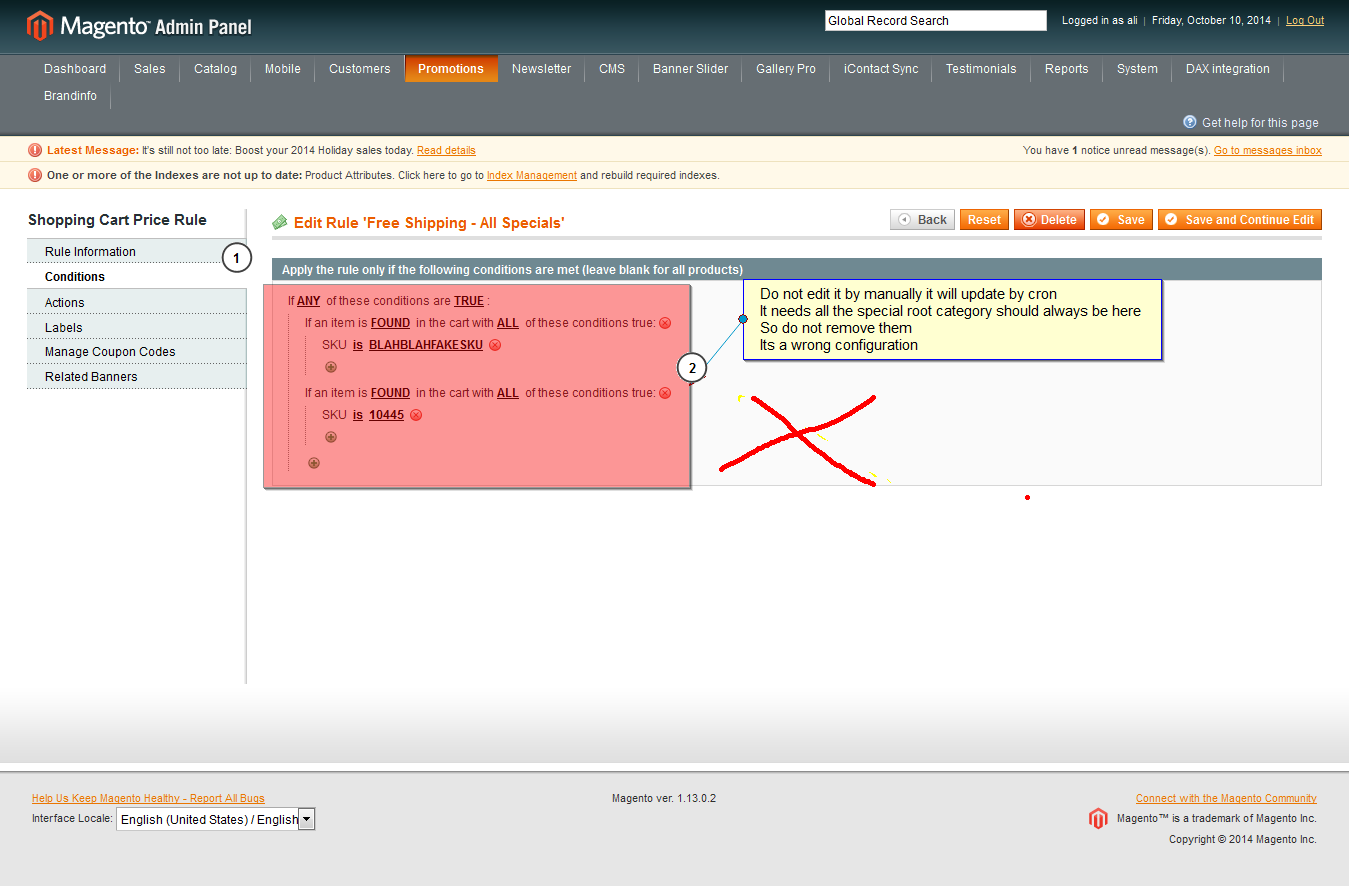Change ALL in the BLAHBLAHFAKESKU condition group
Viewport: 1349px width, 886px height.
coord(508,323)
